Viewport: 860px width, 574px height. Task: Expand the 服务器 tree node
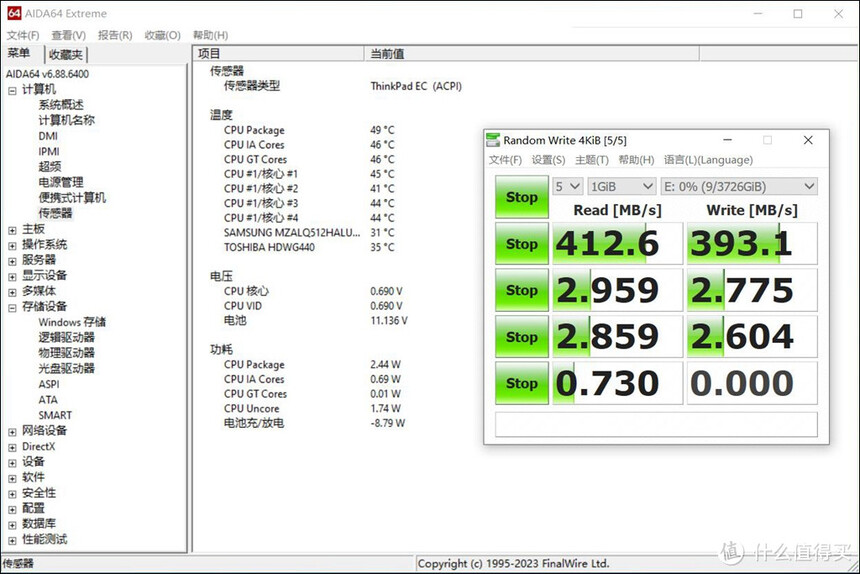[x=12, y=261]
